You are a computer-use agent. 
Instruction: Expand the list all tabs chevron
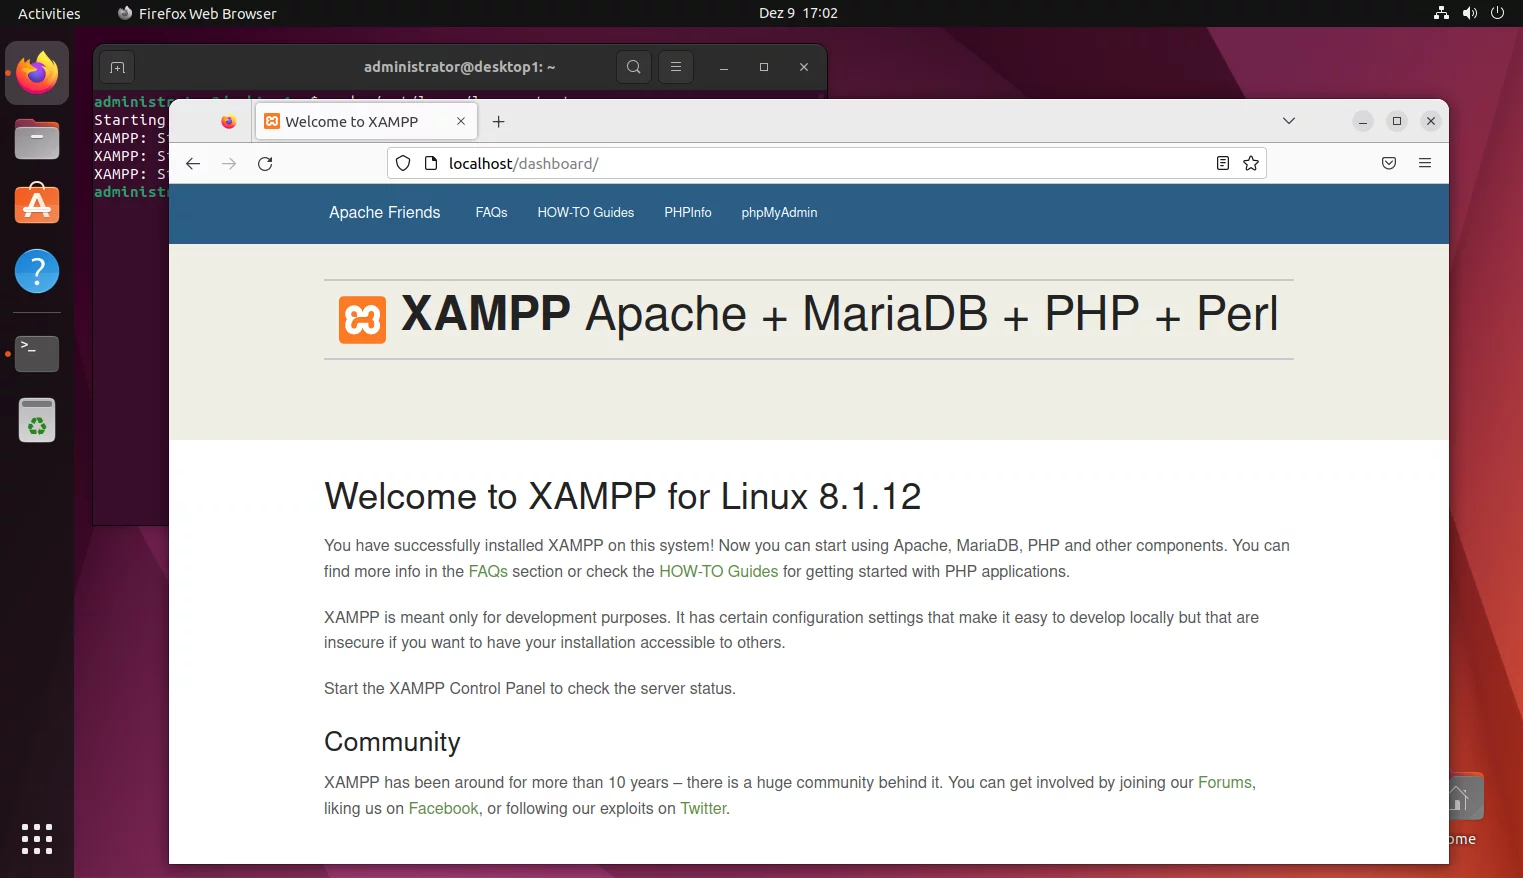click(x=1289, y=121)
